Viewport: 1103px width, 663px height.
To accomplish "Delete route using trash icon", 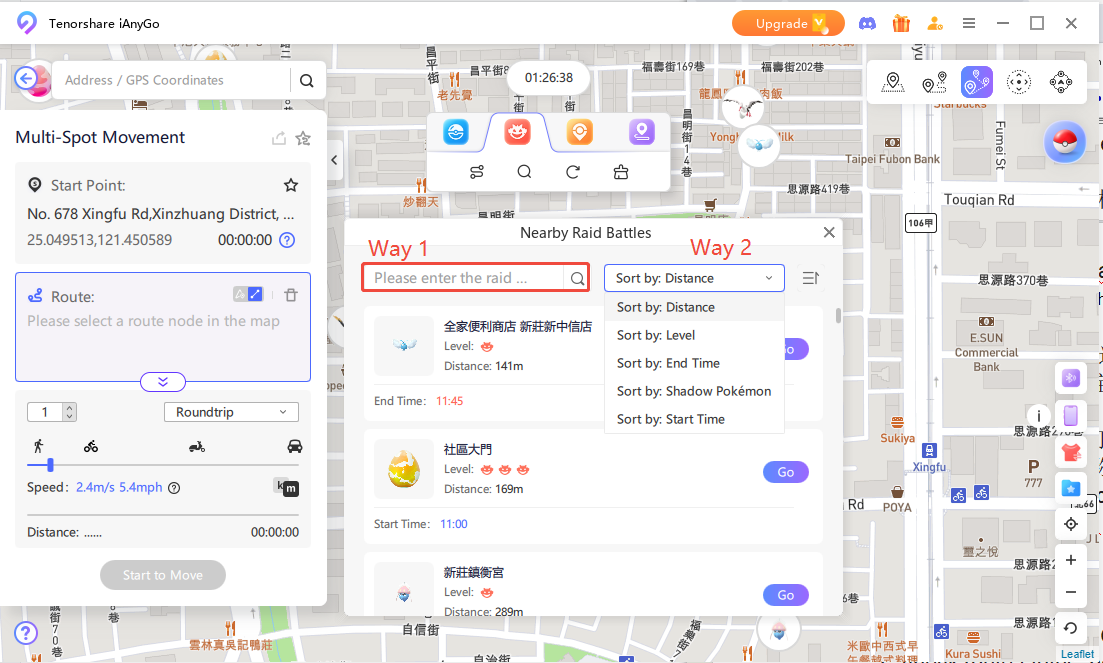I will pos(291,294).
